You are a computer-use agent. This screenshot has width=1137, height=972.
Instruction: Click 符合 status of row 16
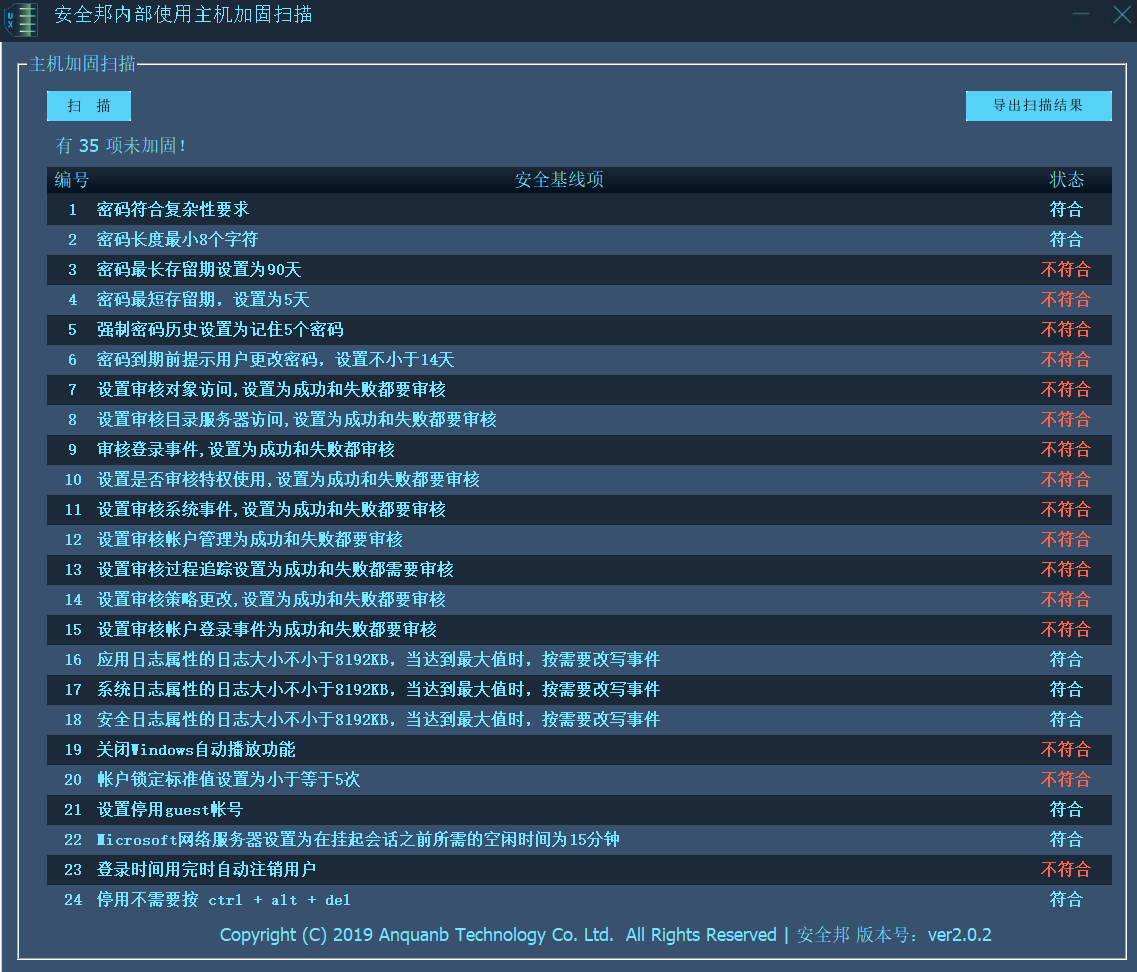point(1067,659)
